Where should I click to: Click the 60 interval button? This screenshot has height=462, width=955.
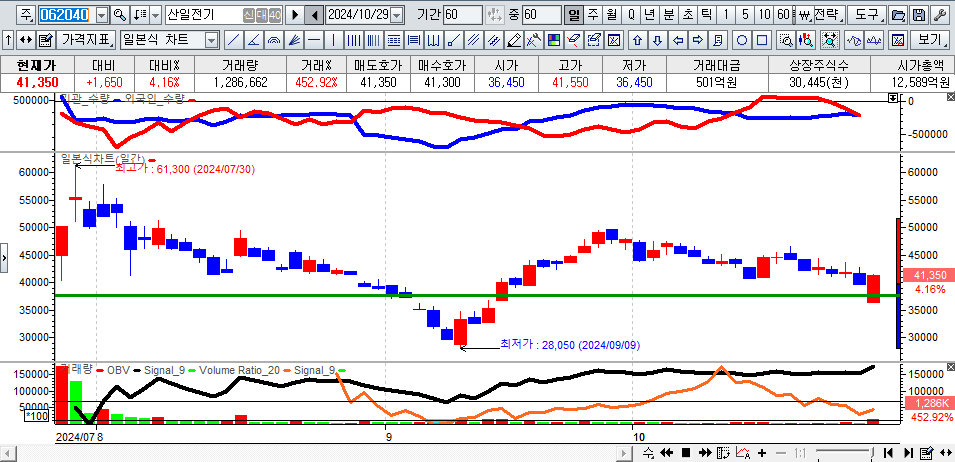(784, 15)
